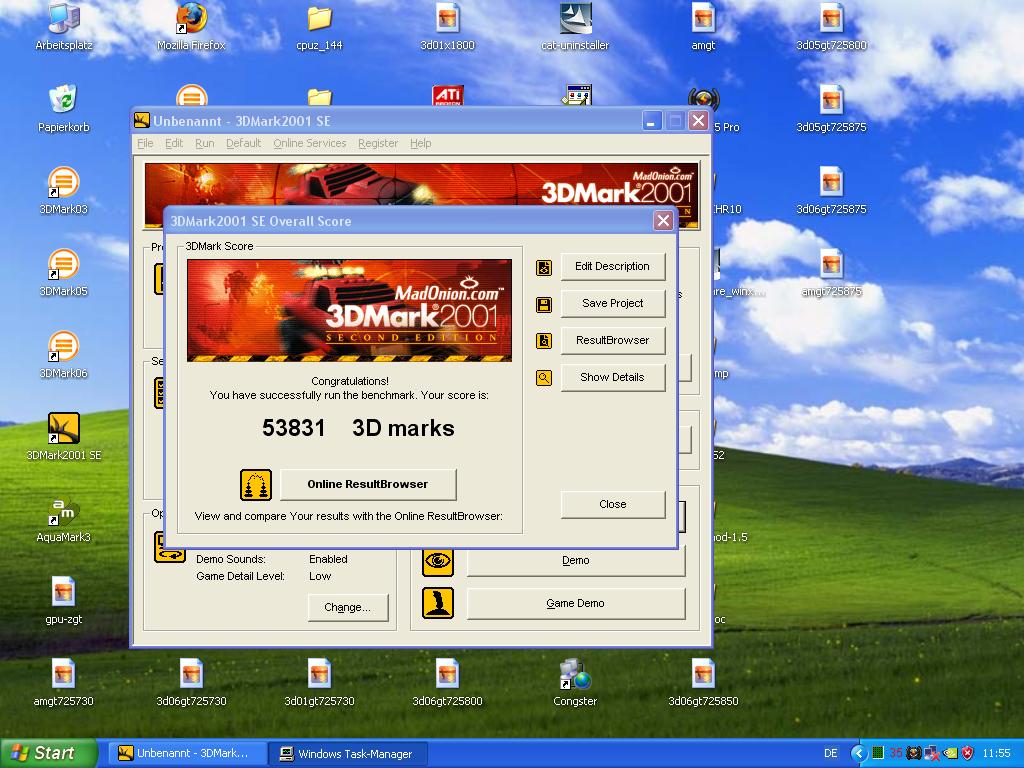Select the 3DMark05 desktop shortcut
1024x768 pixels.
[x=63, y=273]
